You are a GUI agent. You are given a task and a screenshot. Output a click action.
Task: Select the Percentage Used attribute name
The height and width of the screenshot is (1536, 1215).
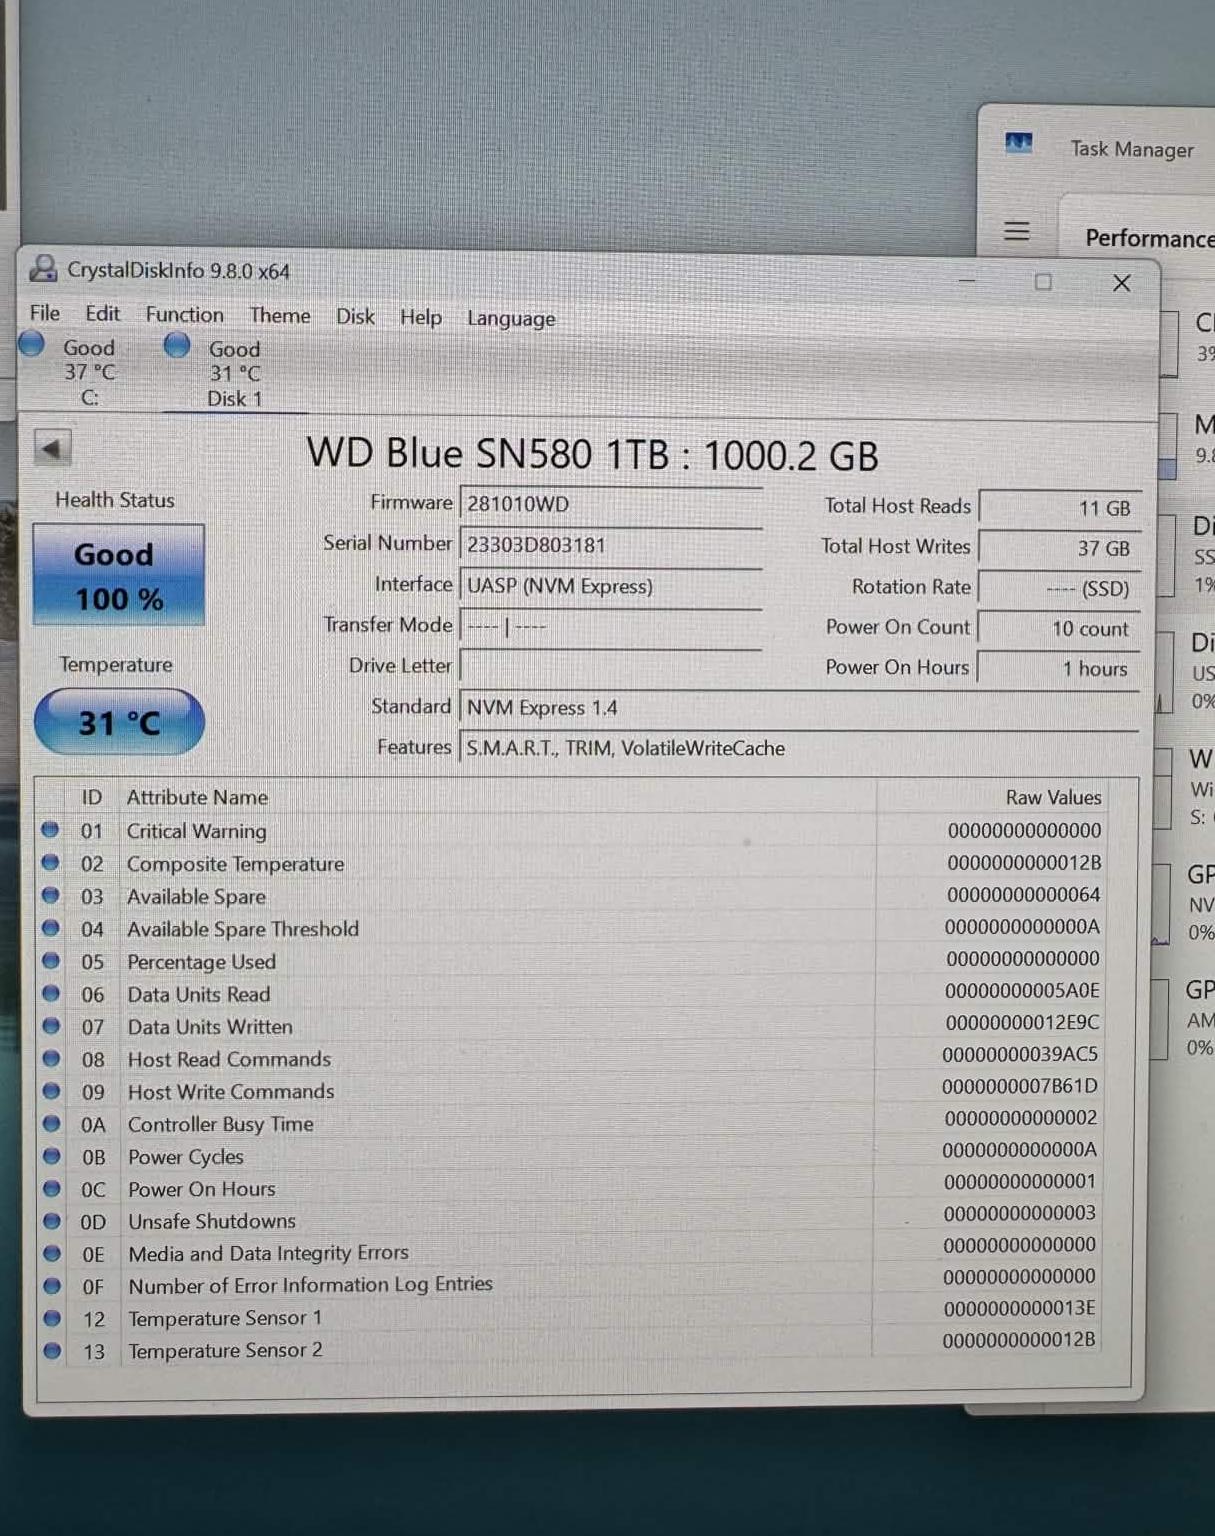tap(201, 962)
